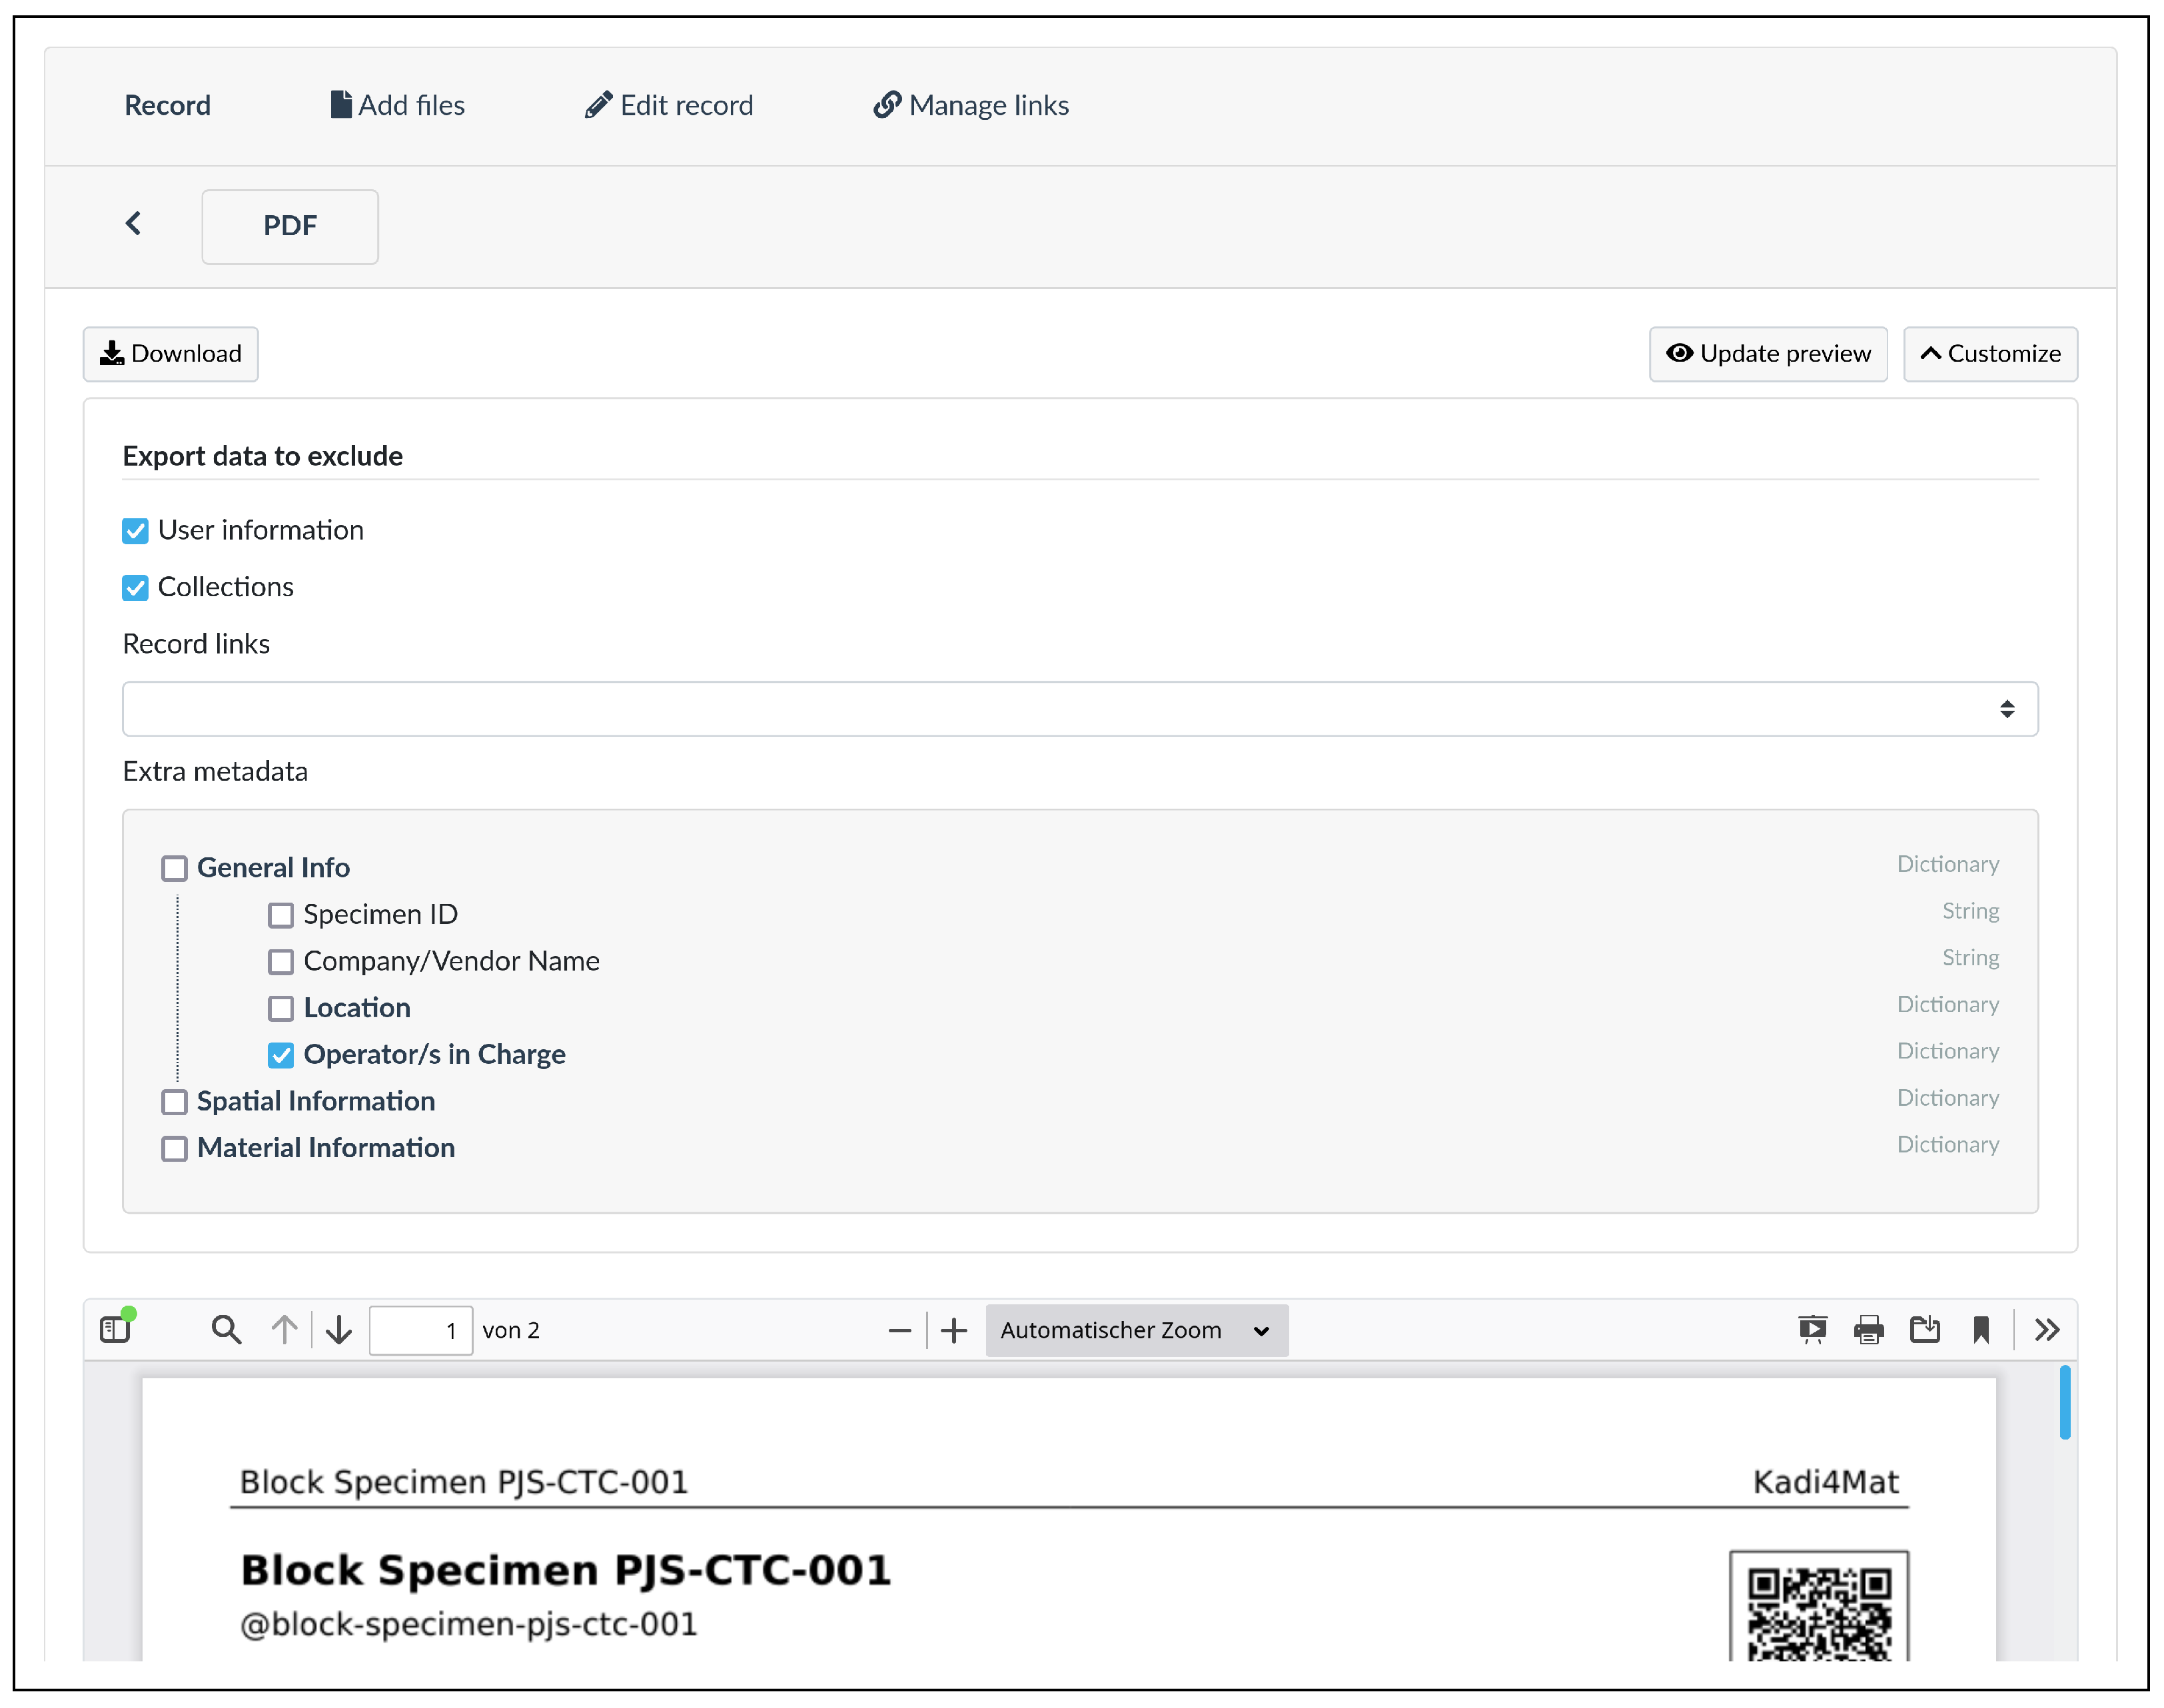Image resolution: width=2164 pixels, height=1708 pixels.
Task: Check the Specimen ID checkbox
Action: click(x=281, y=915)
